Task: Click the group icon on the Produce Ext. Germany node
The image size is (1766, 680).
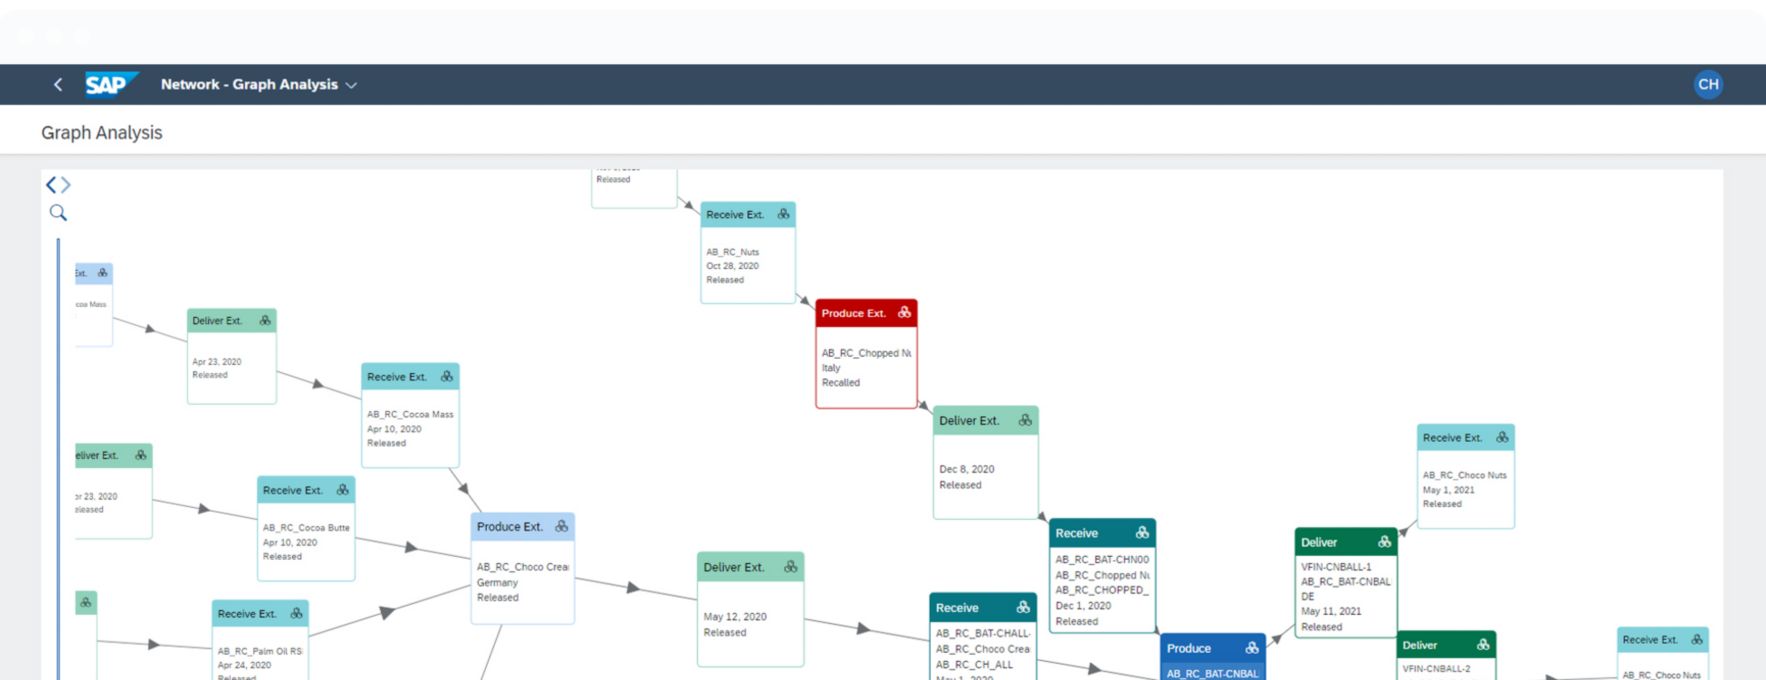Action: (561, 527)
